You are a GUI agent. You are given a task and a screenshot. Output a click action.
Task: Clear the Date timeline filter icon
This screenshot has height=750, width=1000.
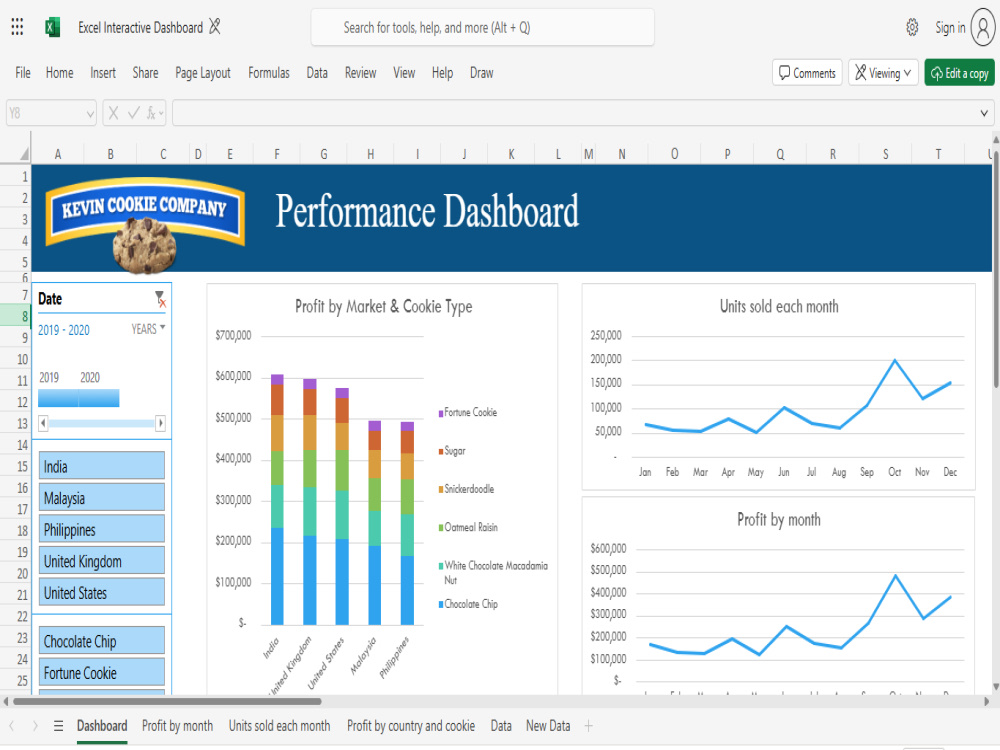[160, 298]
